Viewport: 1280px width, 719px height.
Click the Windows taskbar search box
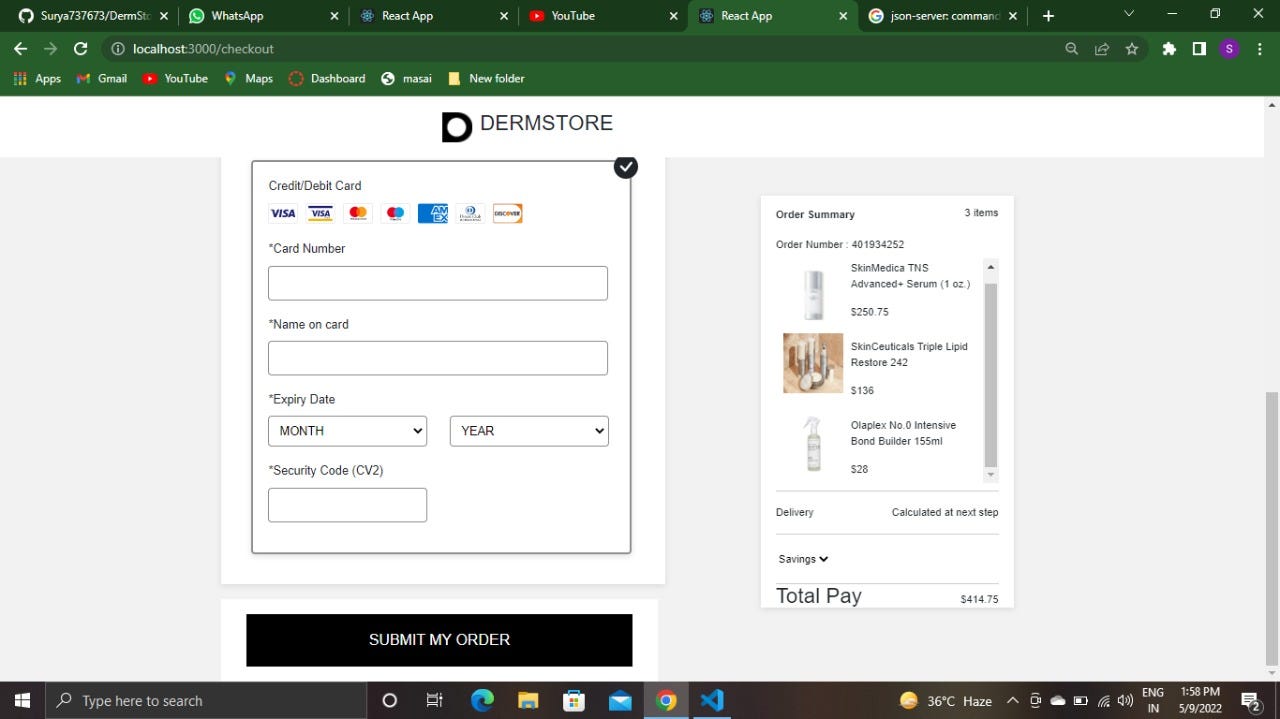click(206, 700)
